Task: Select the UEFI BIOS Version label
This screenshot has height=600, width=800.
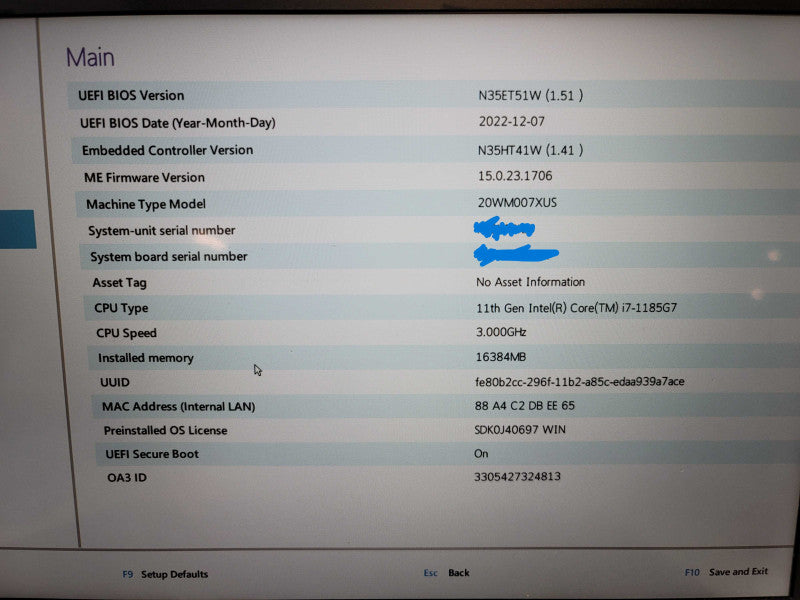Action: point(131,95)
